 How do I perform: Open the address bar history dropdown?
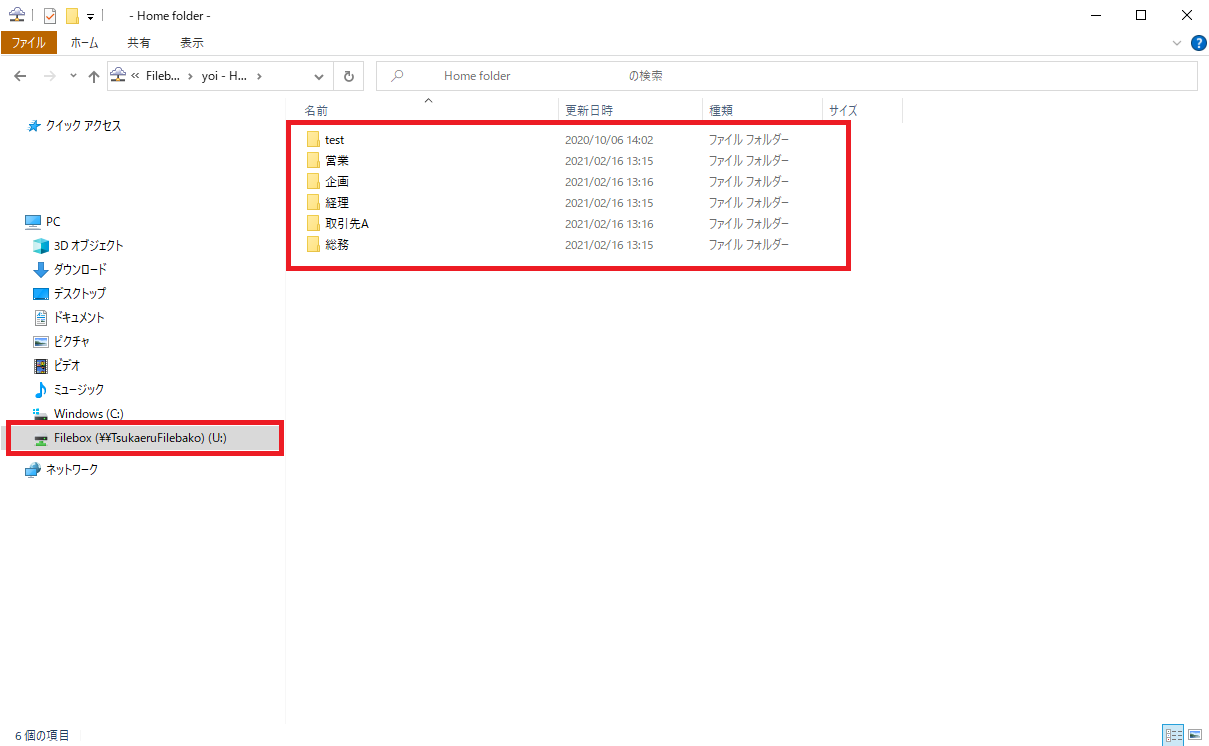[319, 76]
